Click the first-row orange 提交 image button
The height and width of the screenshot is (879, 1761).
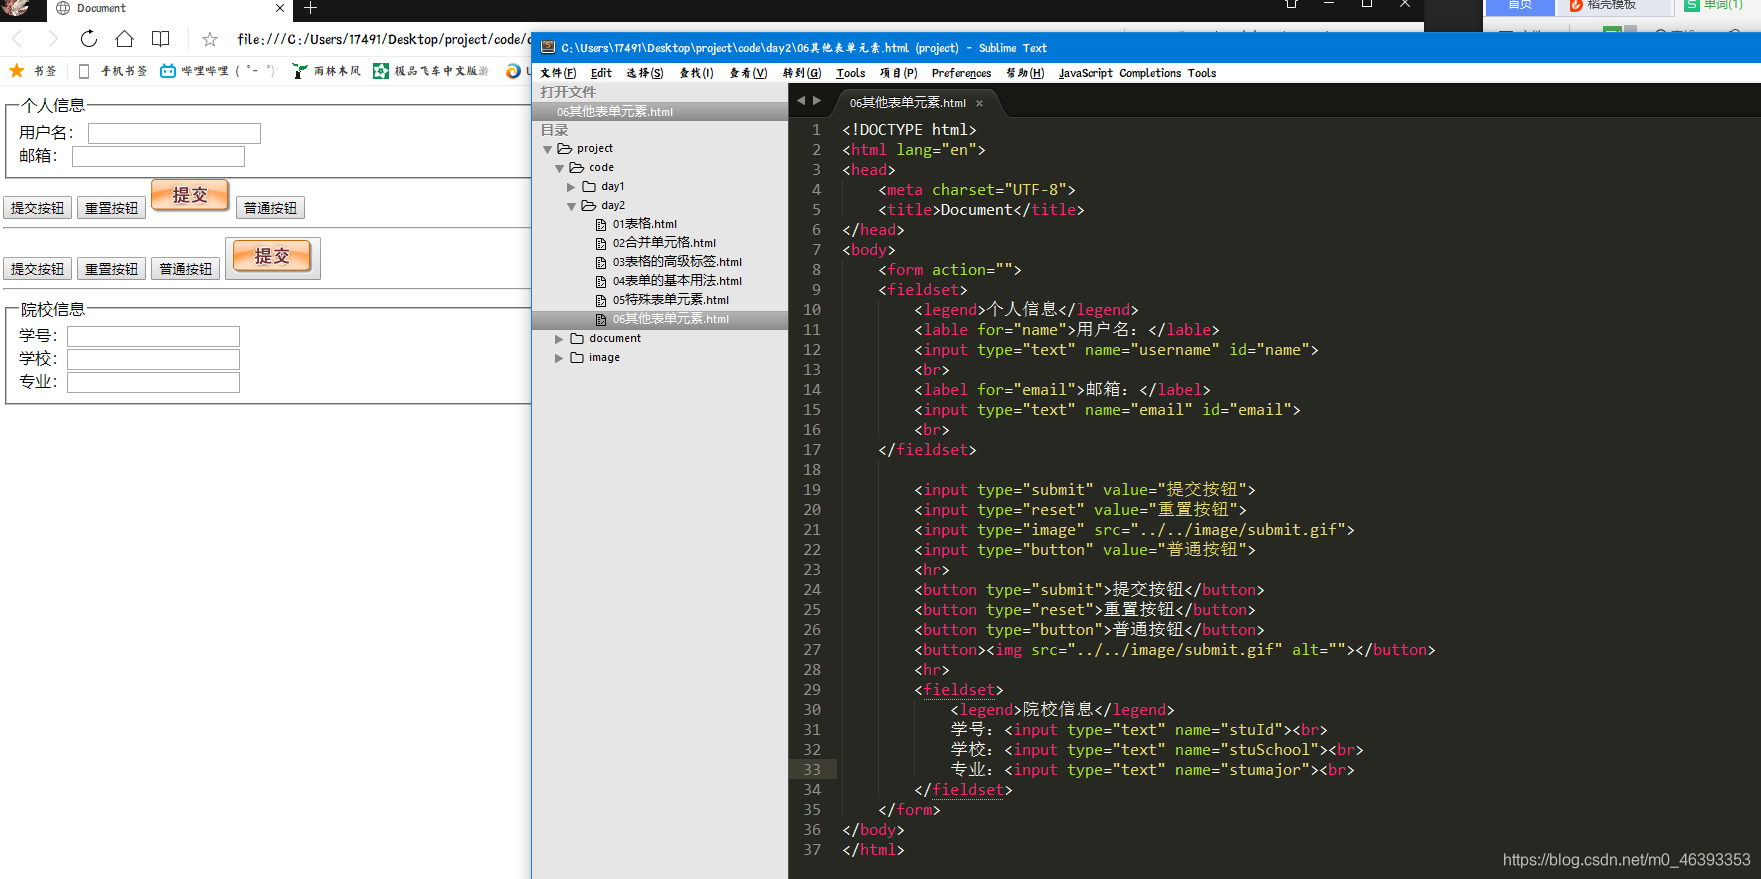pyautogui.click(x=190, y=195)
